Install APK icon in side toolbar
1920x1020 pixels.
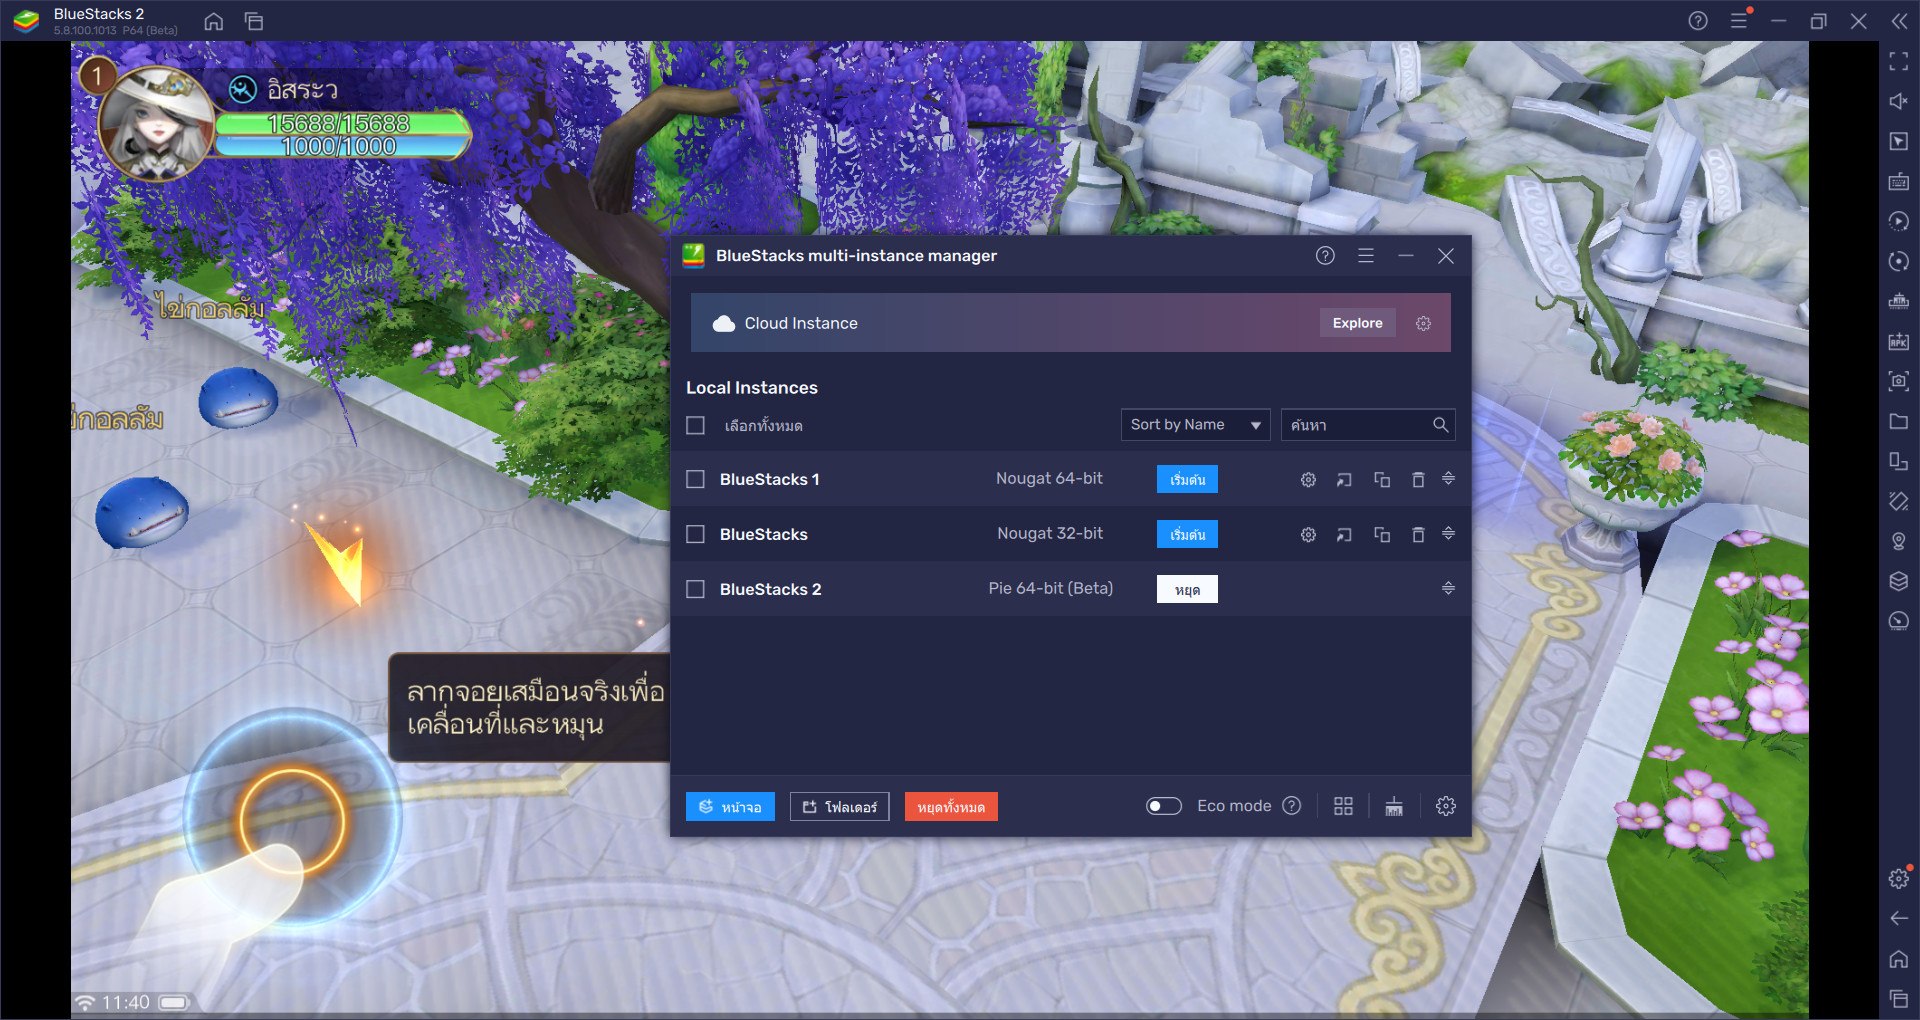tap(1898, 341)
